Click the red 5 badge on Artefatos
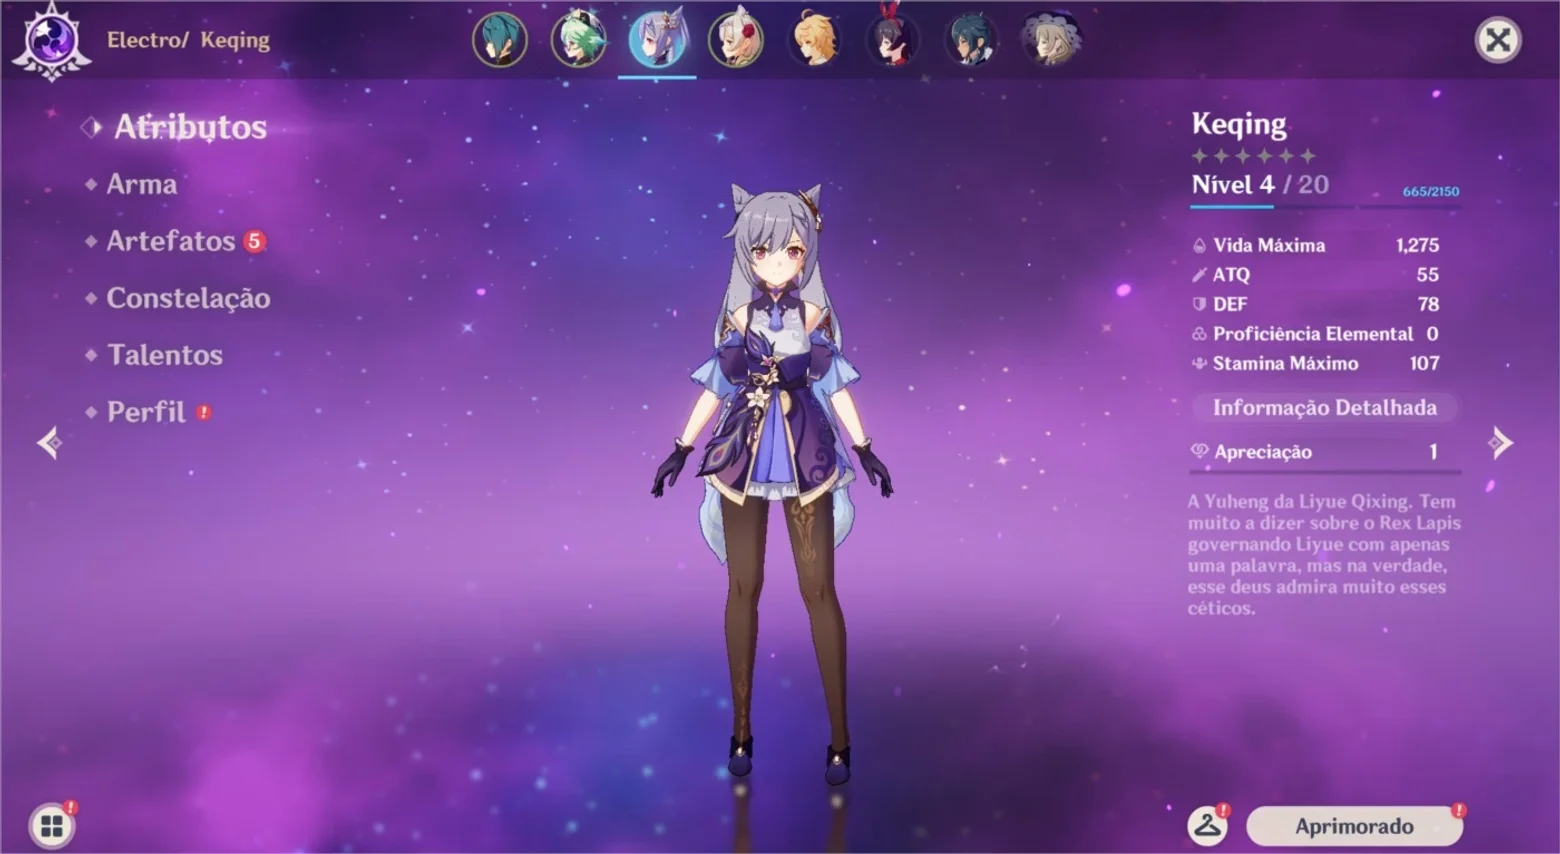Viewport: 1560px width, 854px height. click(255, 241)
